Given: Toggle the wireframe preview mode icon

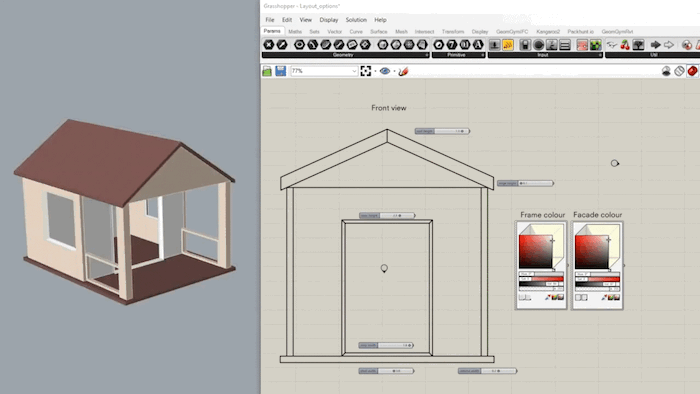Looking at the screenshot, I should click(x=679, y=71).
